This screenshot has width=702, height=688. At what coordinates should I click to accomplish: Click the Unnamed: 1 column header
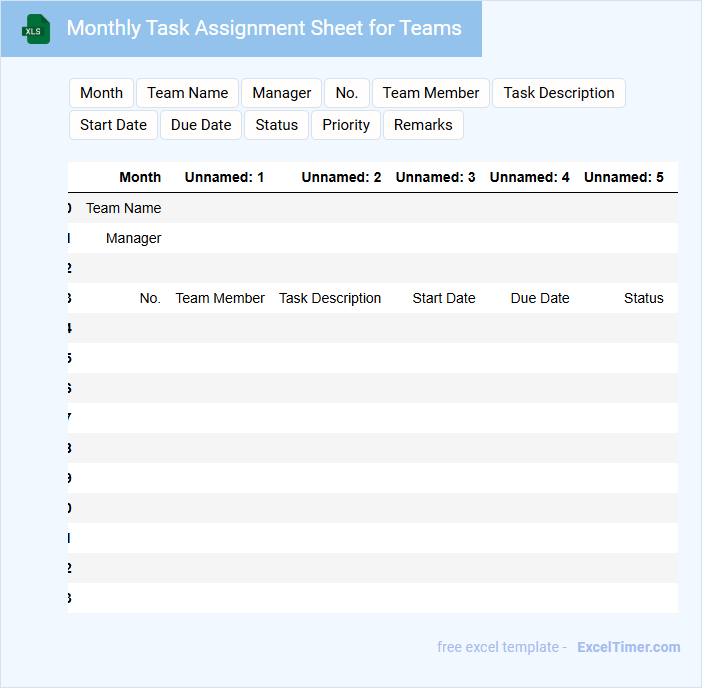224,177
